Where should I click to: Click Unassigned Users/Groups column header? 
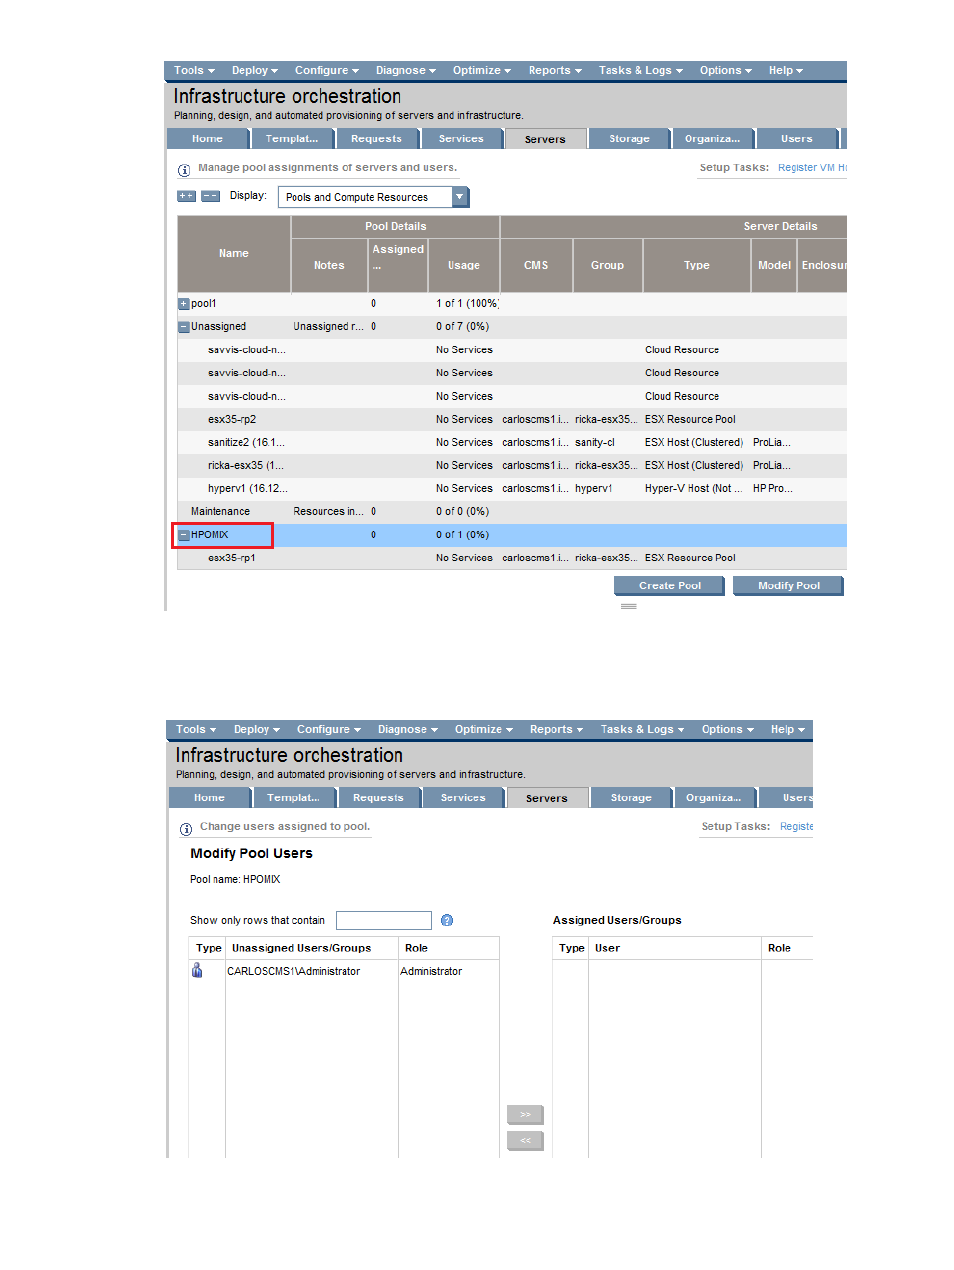[x=311, y=948]
